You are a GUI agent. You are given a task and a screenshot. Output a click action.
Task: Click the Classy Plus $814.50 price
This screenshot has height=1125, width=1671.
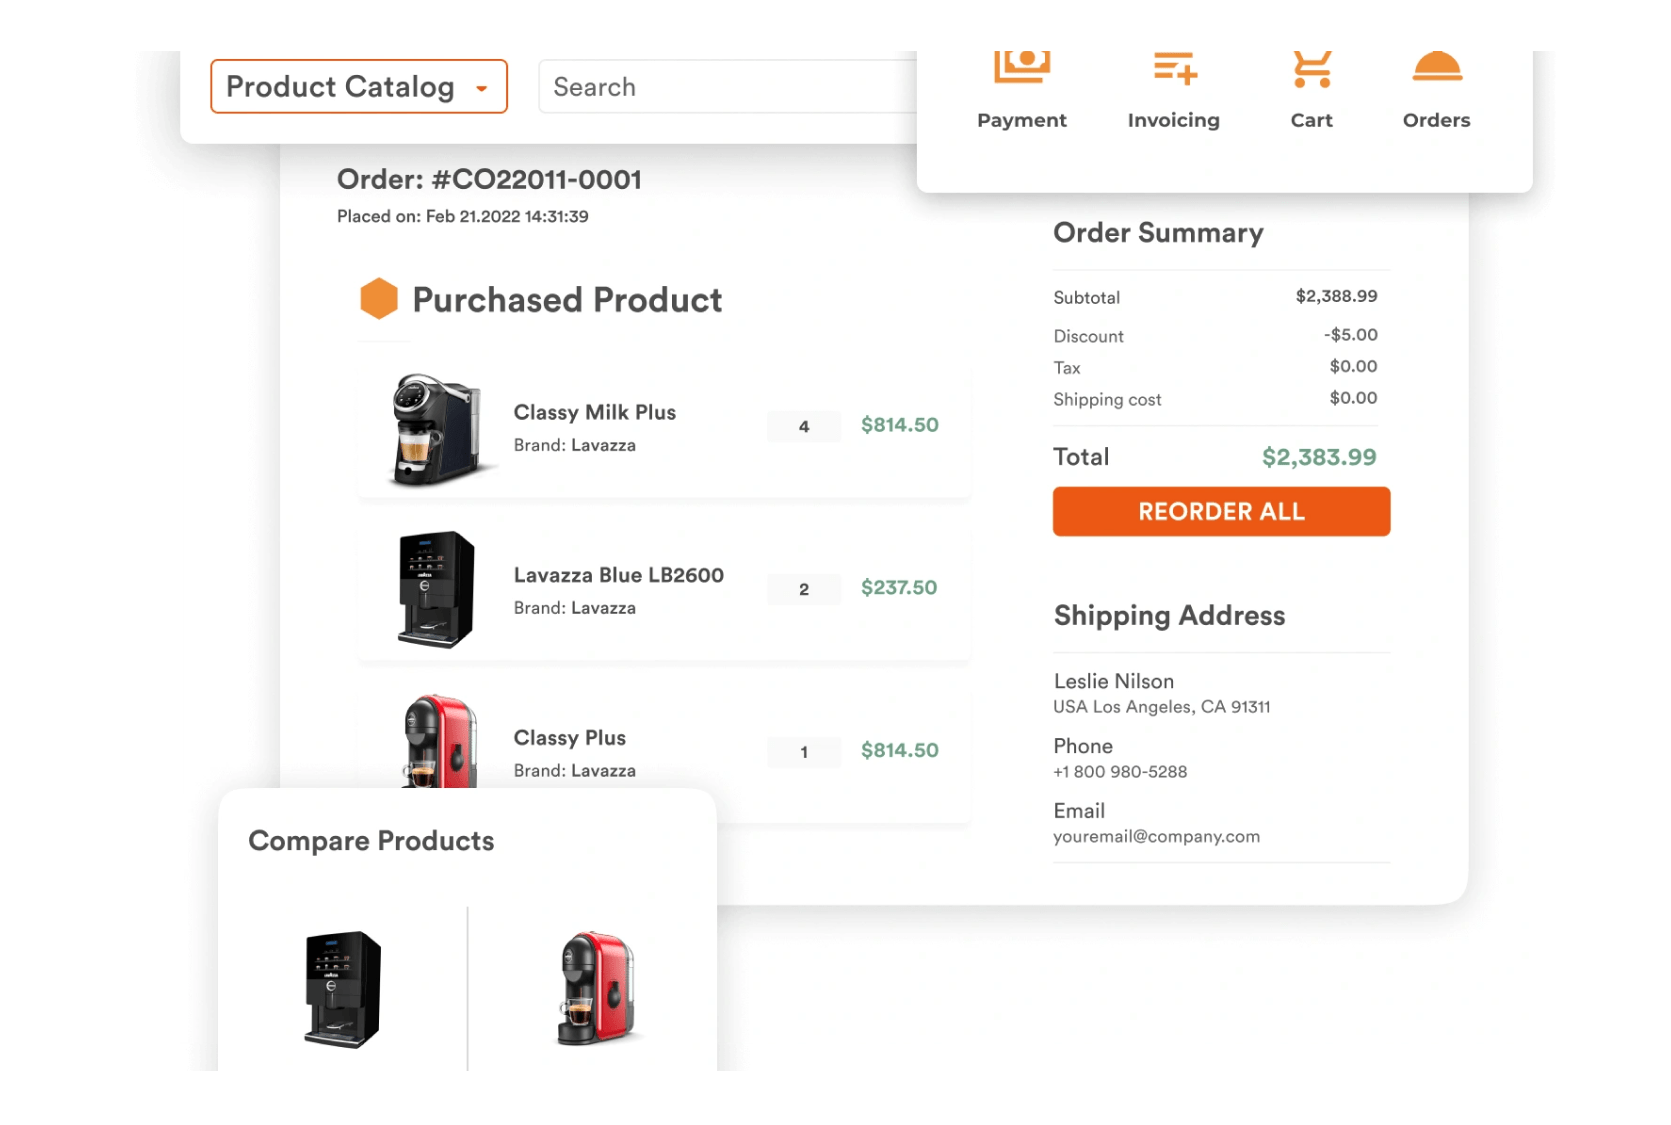pyautogui.click(x=900, y=751)
